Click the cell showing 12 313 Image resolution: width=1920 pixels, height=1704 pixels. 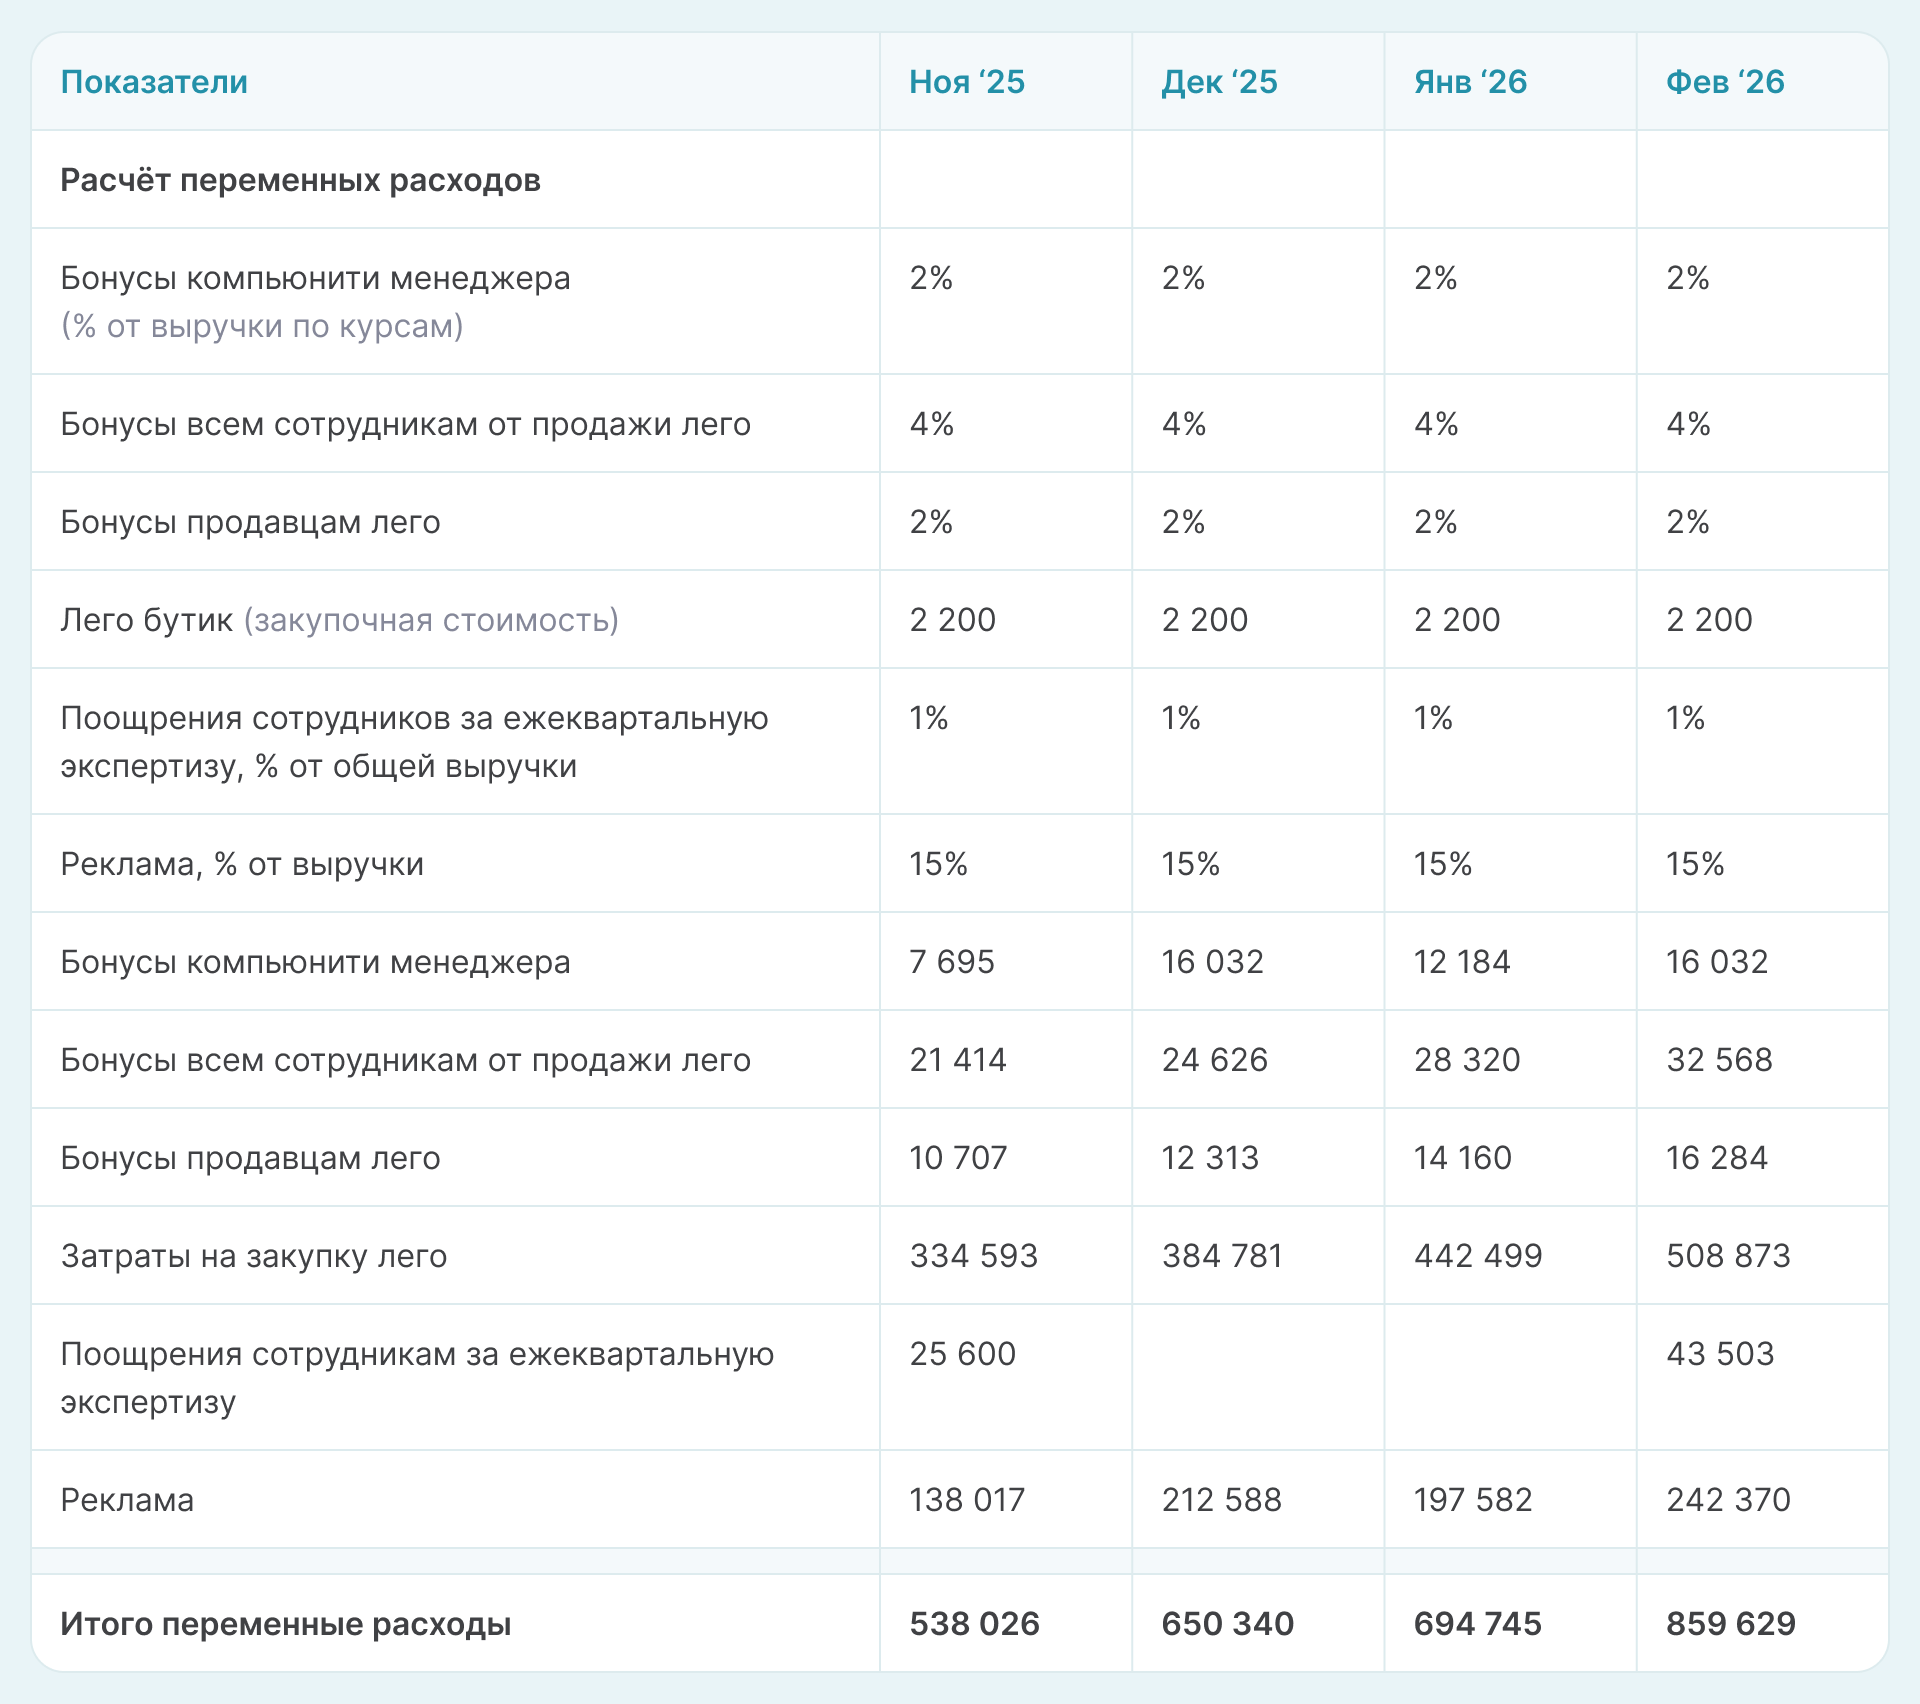click(1210, 1158)
